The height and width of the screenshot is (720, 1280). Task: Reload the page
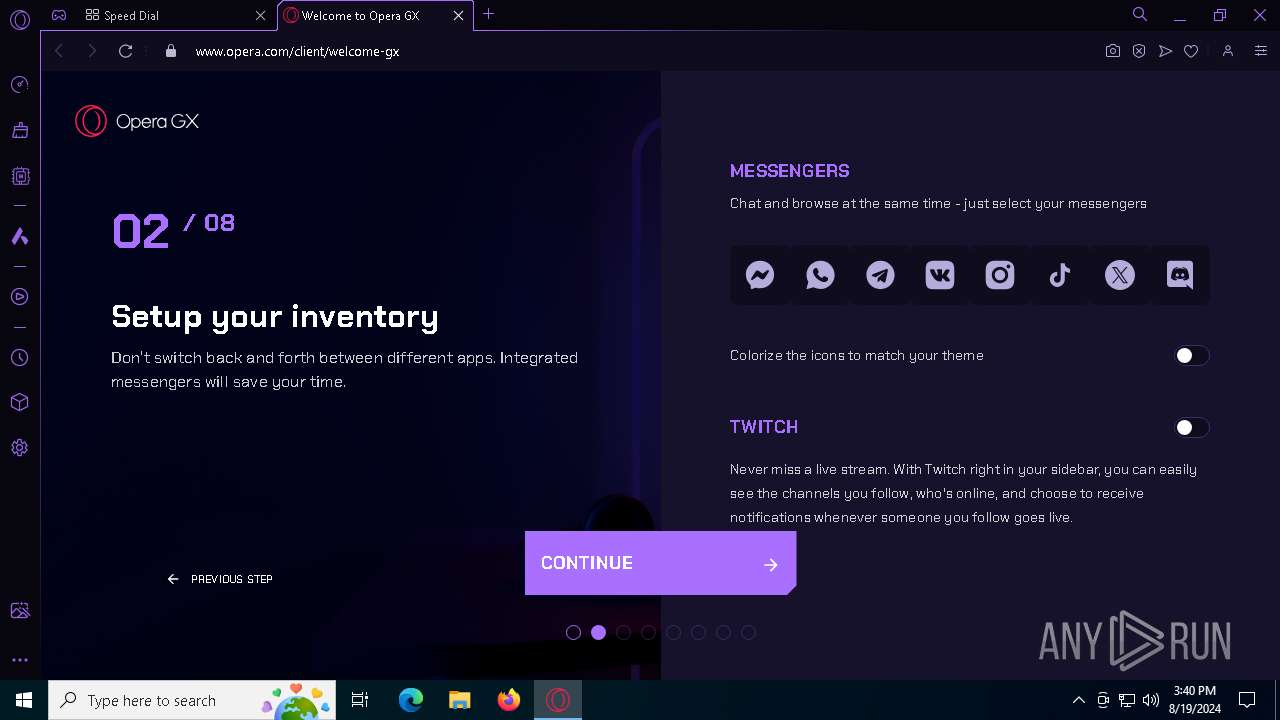coord(125,51)
